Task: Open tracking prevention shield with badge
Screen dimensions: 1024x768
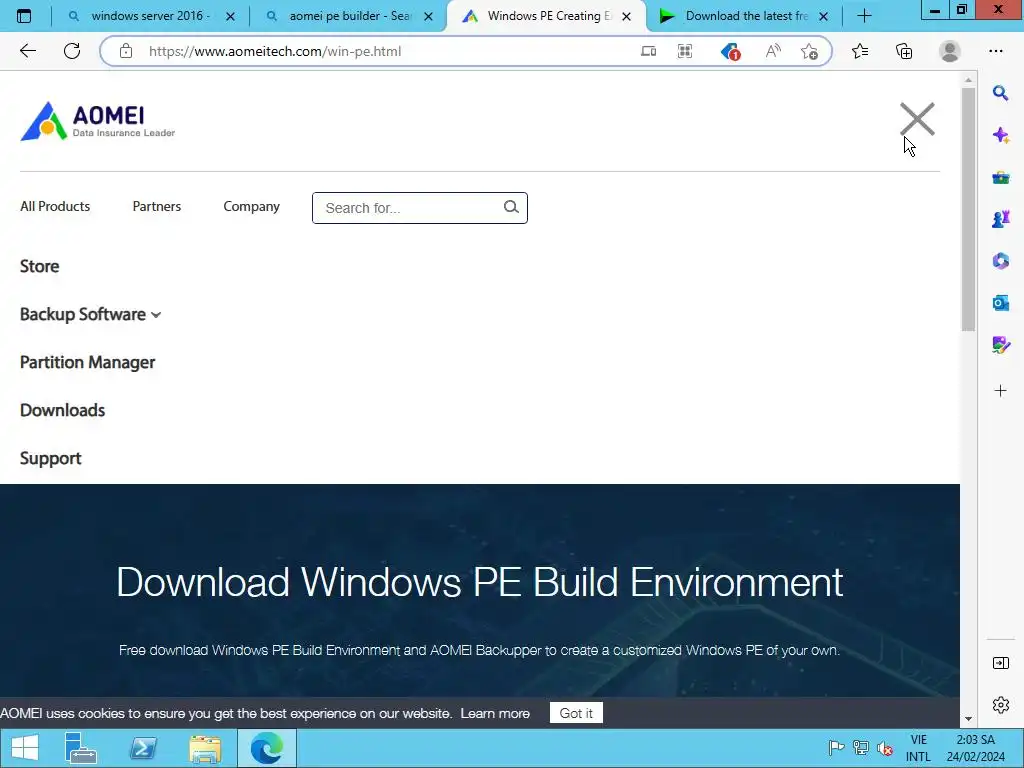Action: tap(729, 51)
